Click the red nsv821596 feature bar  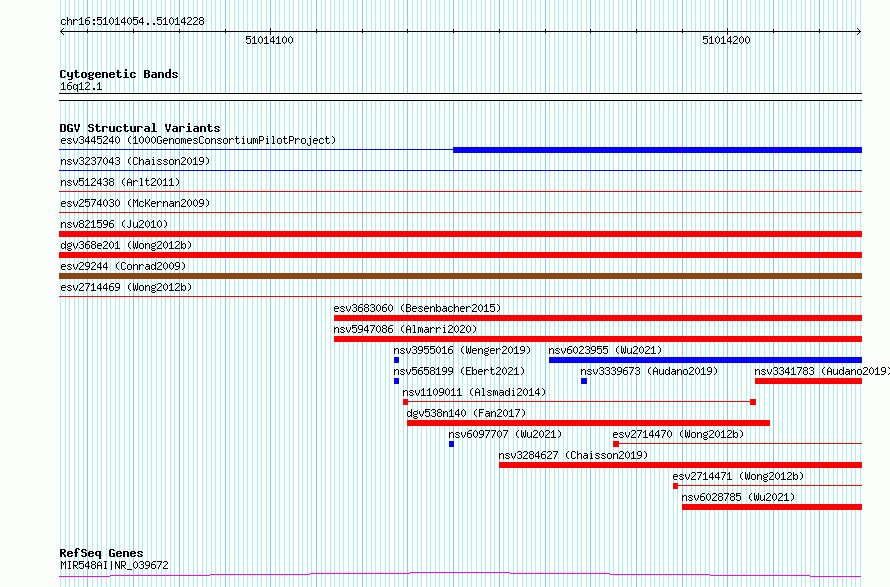coord(460,234)
